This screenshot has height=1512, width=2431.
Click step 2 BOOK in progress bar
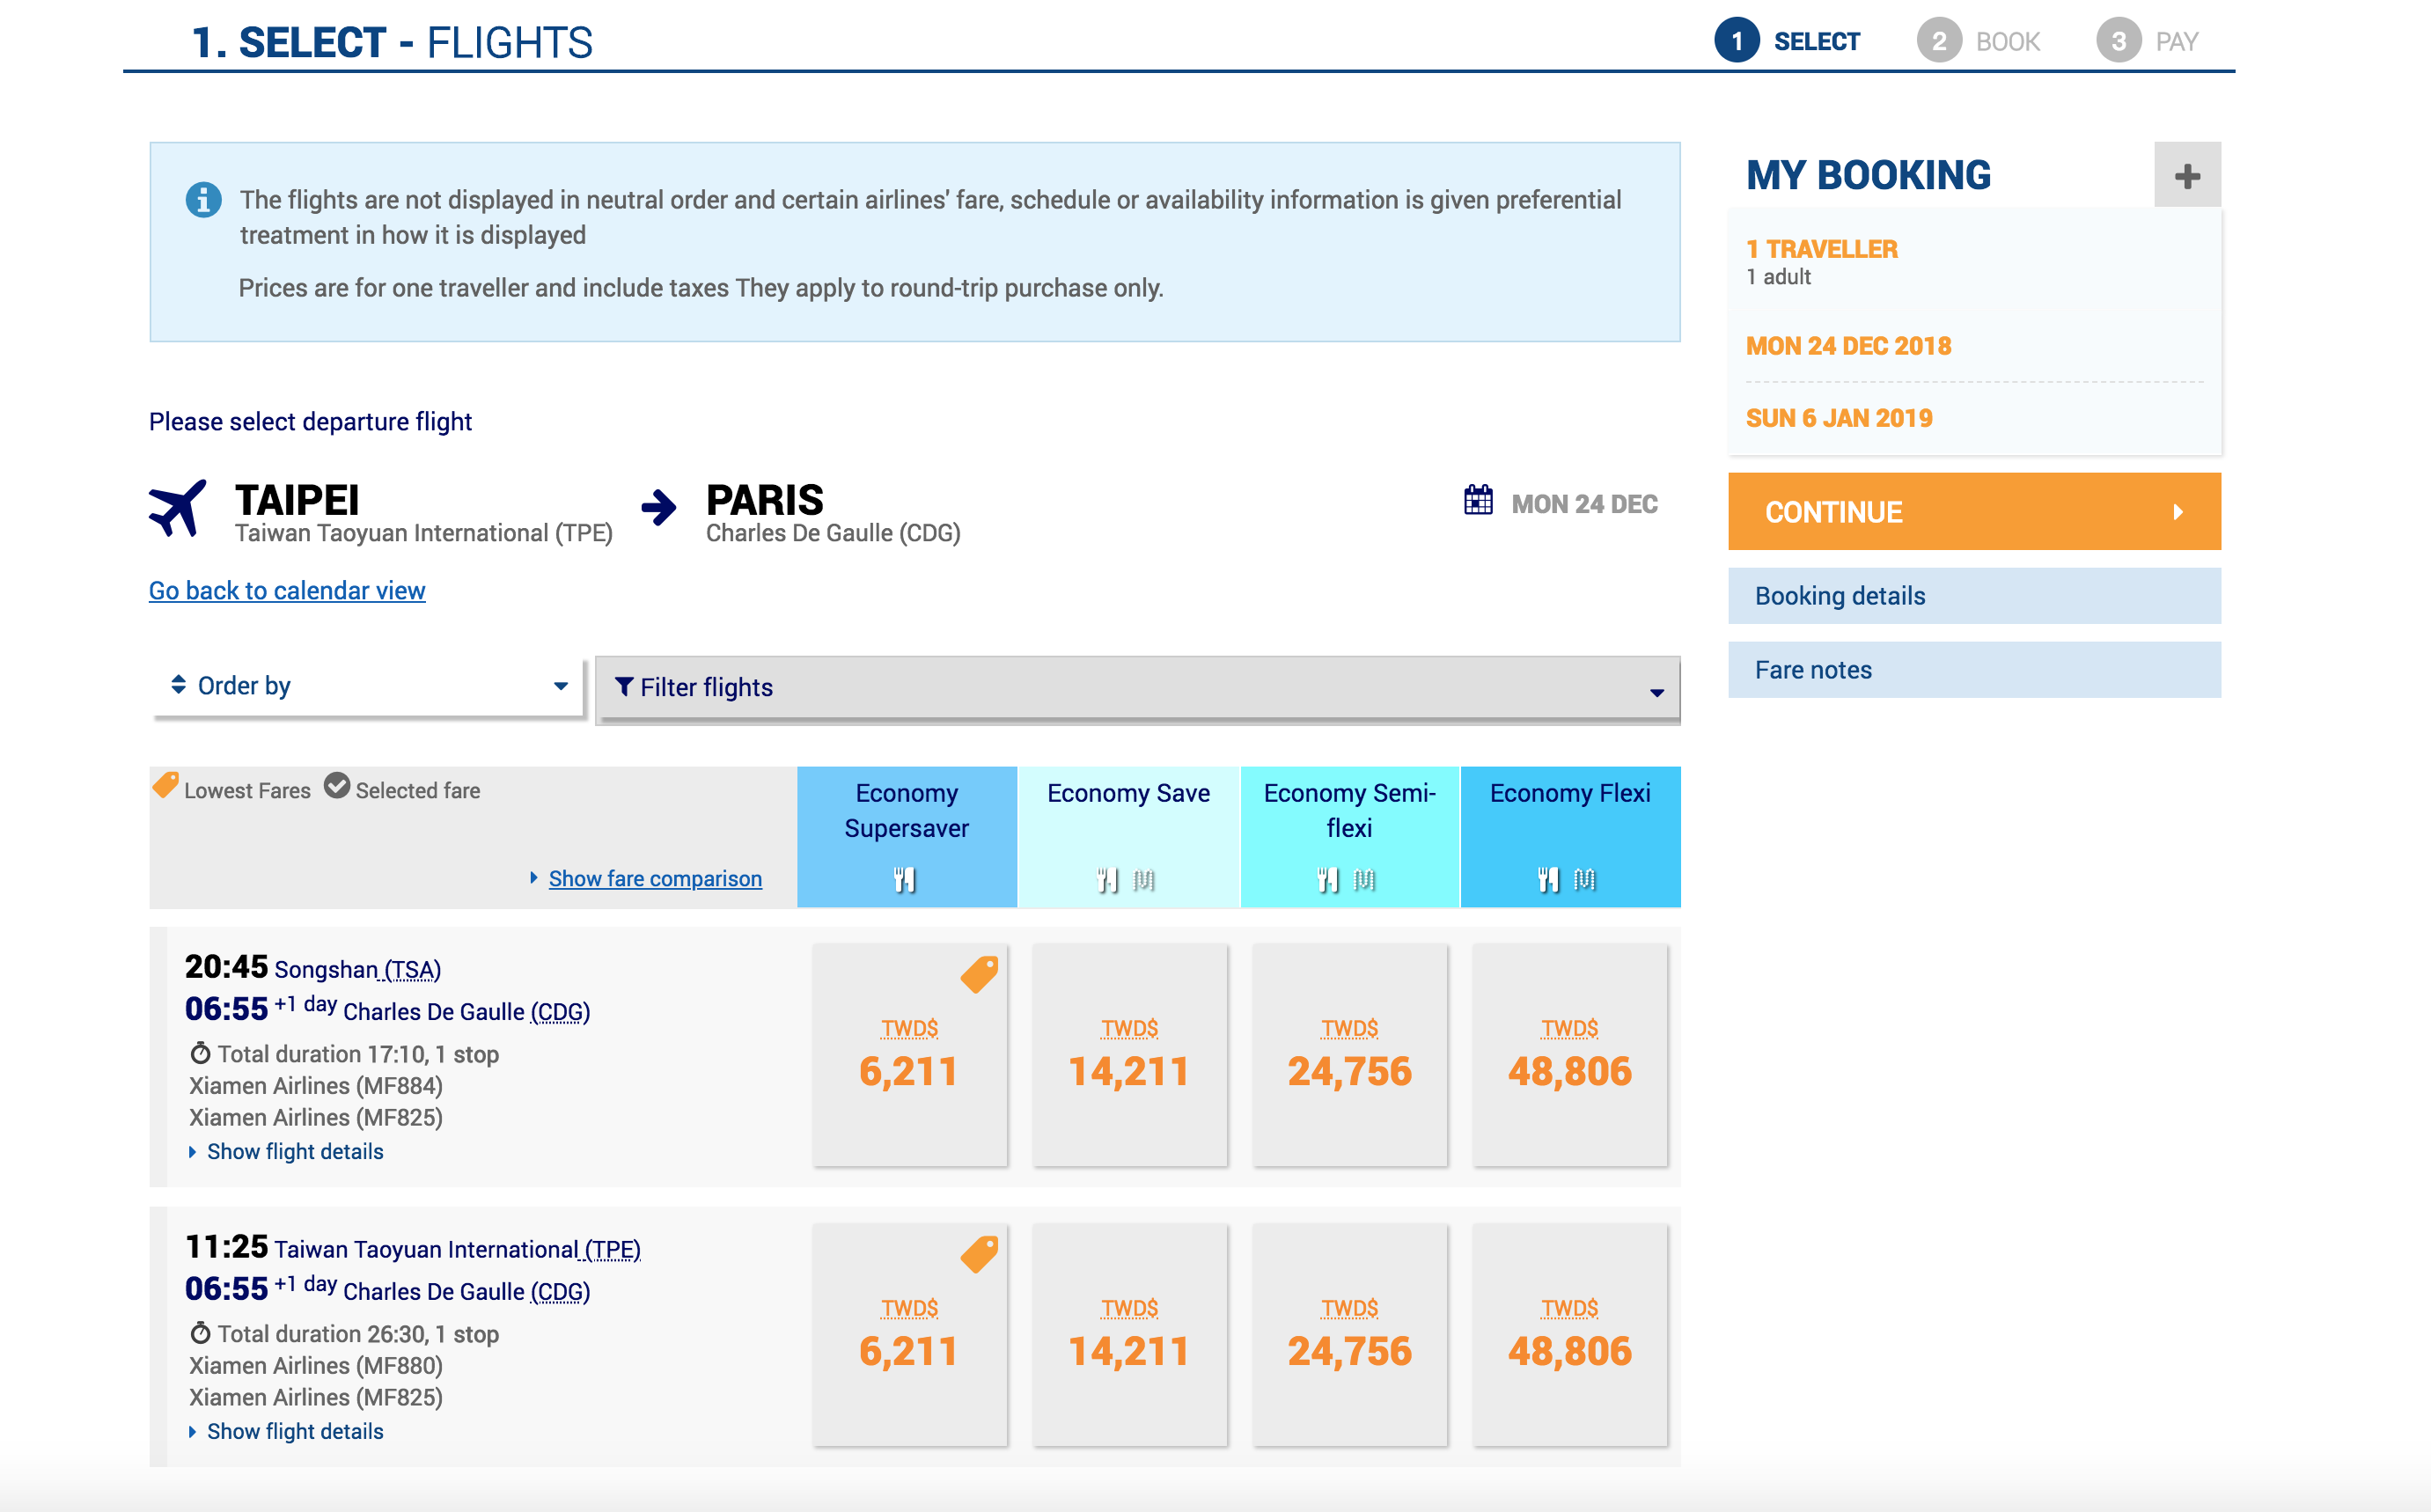1977,41
